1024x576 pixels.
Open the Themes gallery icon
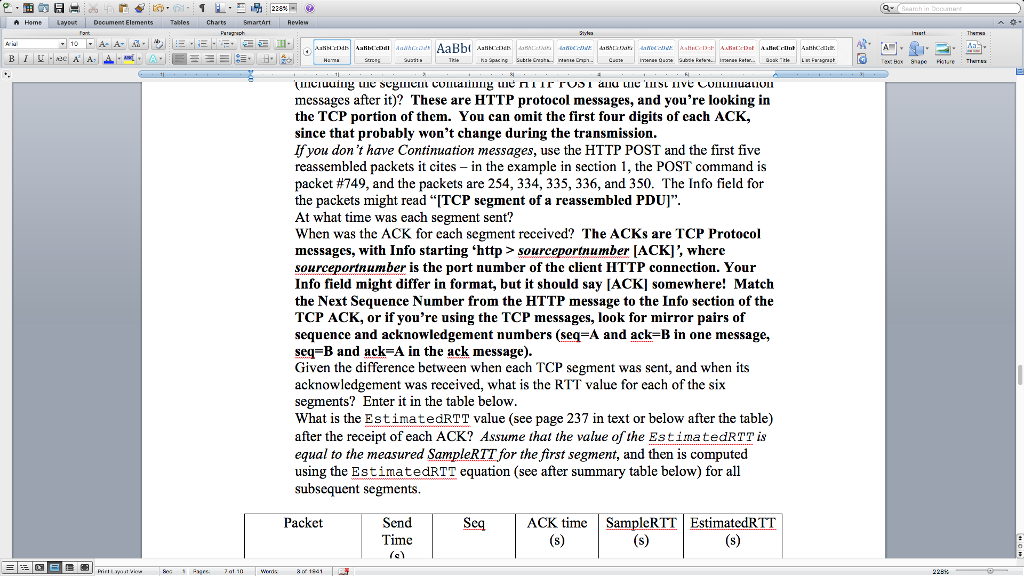point(974,47)
